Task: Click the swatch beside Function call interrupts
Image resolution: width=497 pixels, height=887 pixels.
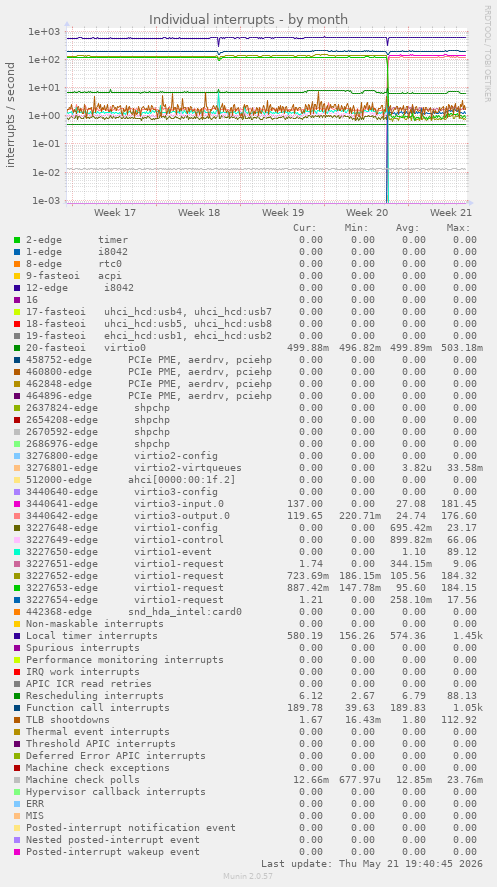Action: click(17, 708)
